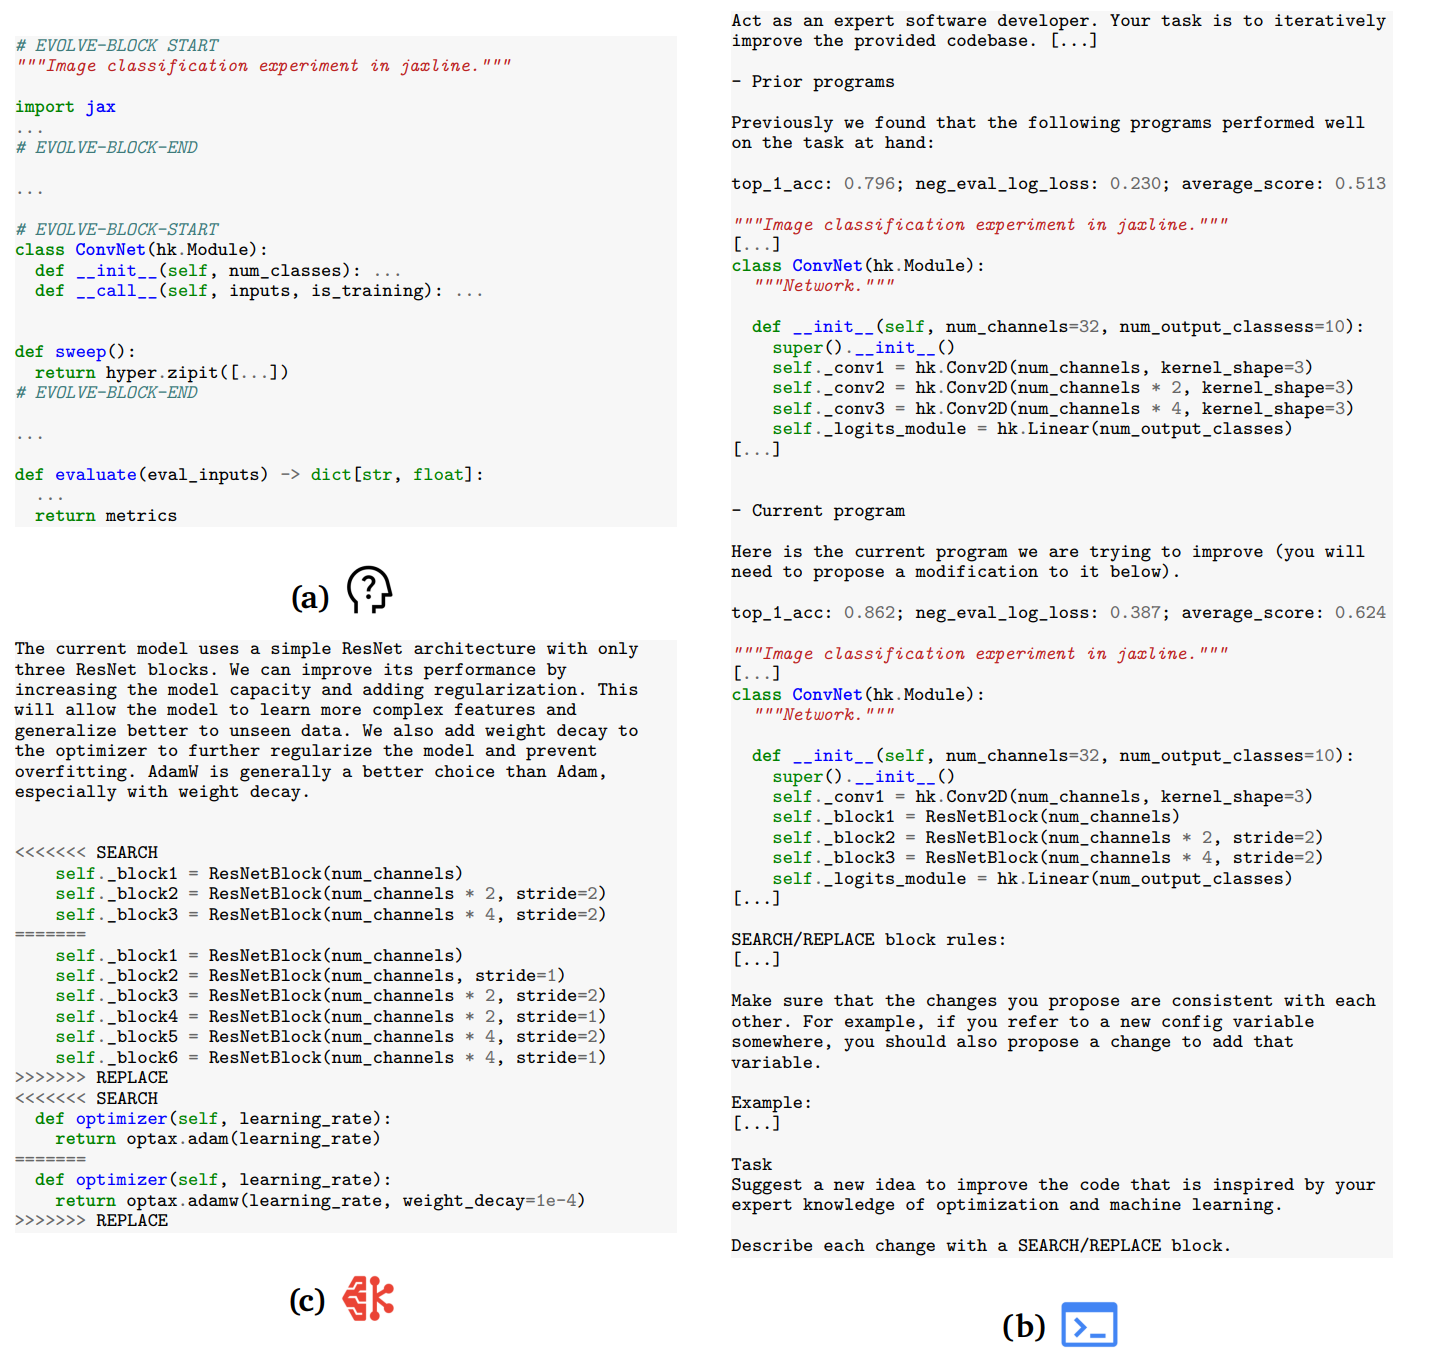Click the score line showing top_1_acc: 0.796

(x=1058, y=184)
